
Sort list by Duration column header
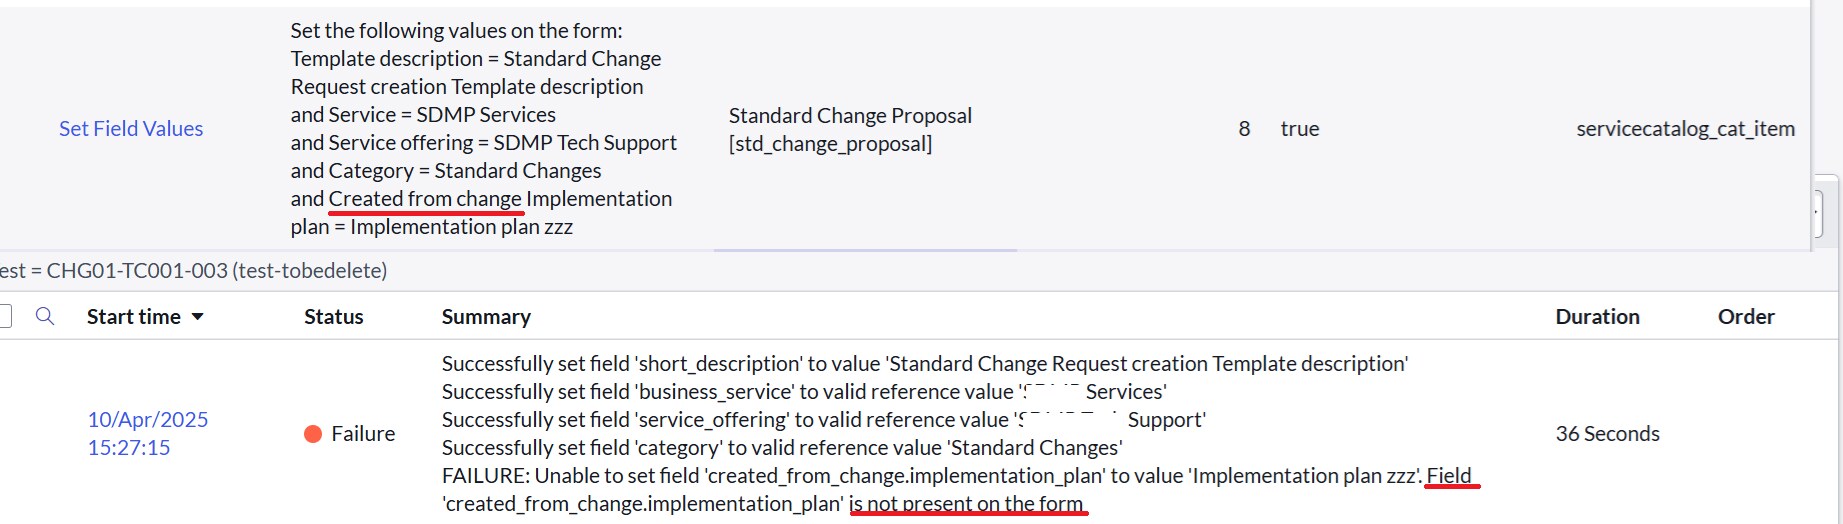click(1597, 316)
